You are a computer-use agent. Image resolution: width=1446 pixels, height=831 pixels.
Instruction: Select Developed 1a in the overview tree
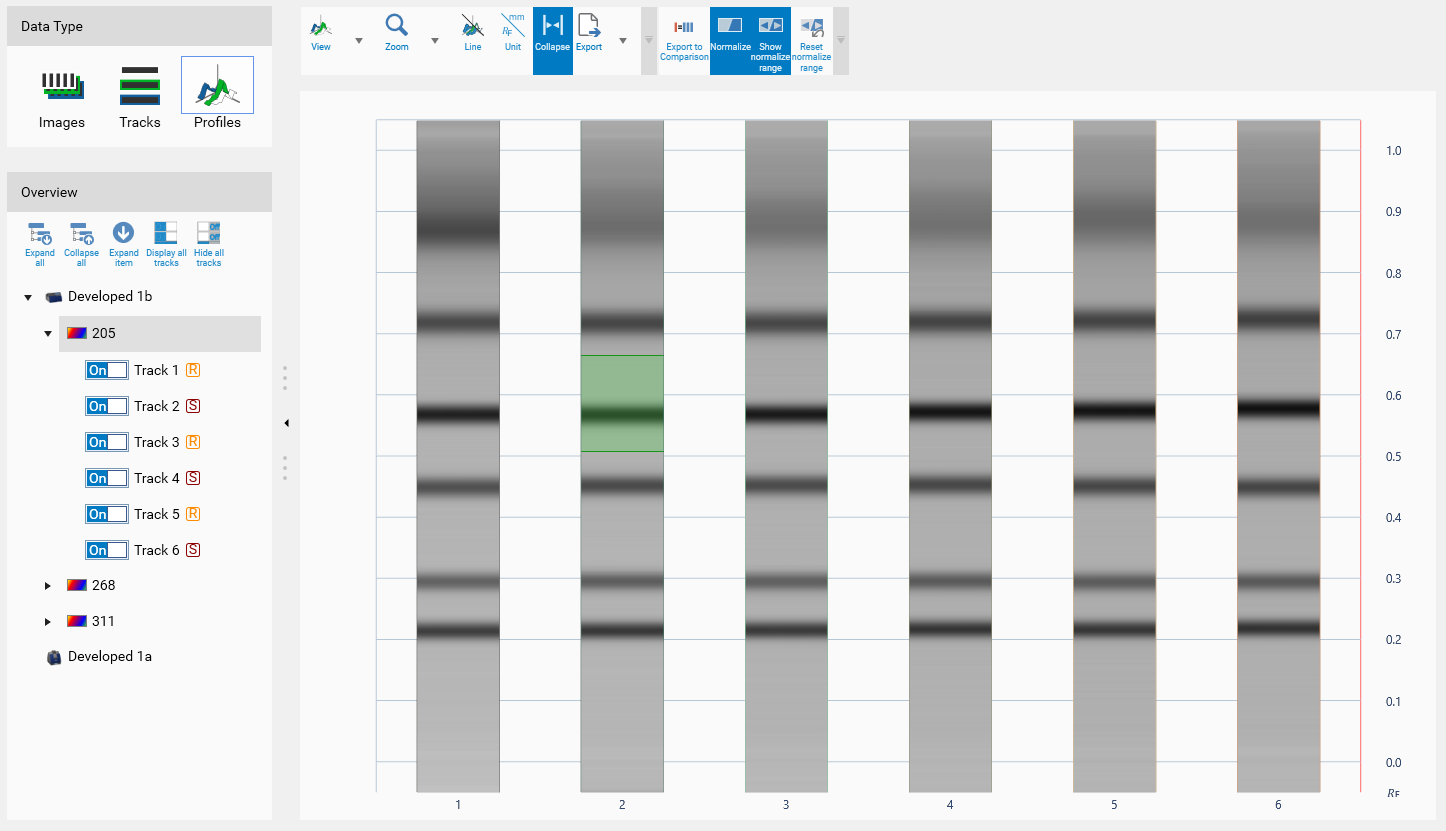click(x=110, y=657)
